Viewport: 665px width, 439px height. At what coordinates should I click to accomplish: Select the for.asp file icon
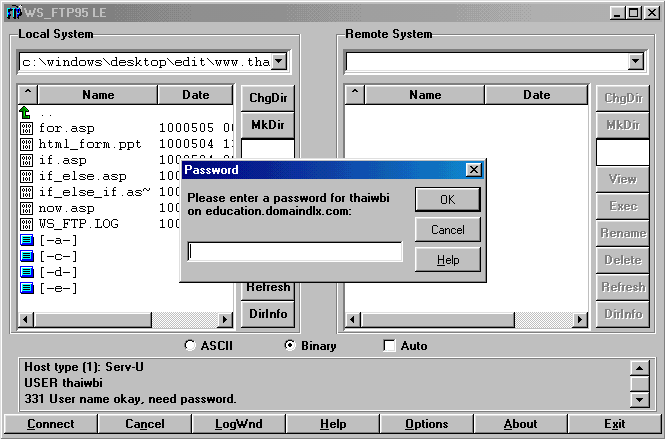point(26,128)
